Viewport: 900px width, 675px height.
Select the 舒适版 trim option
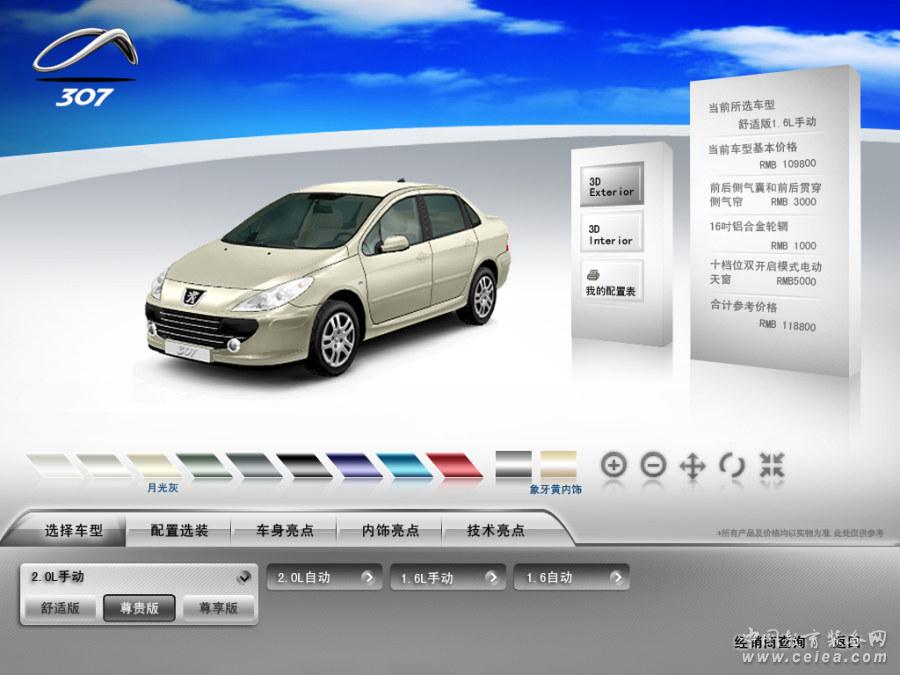(x=61, y=607)
